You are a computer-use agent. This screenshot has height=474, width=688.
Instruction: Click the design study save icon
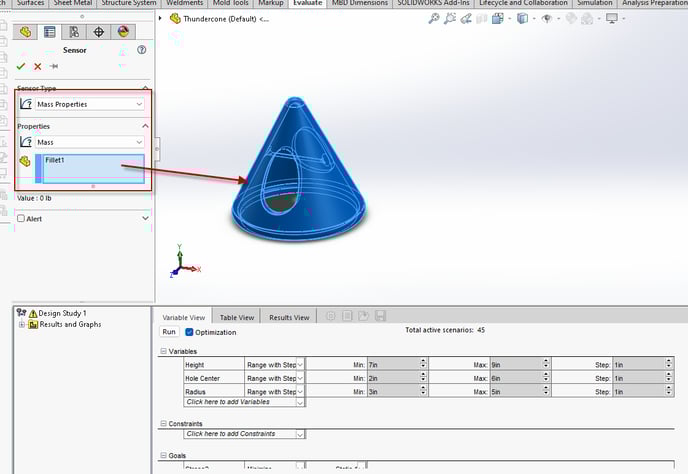[x=380, y=316]
